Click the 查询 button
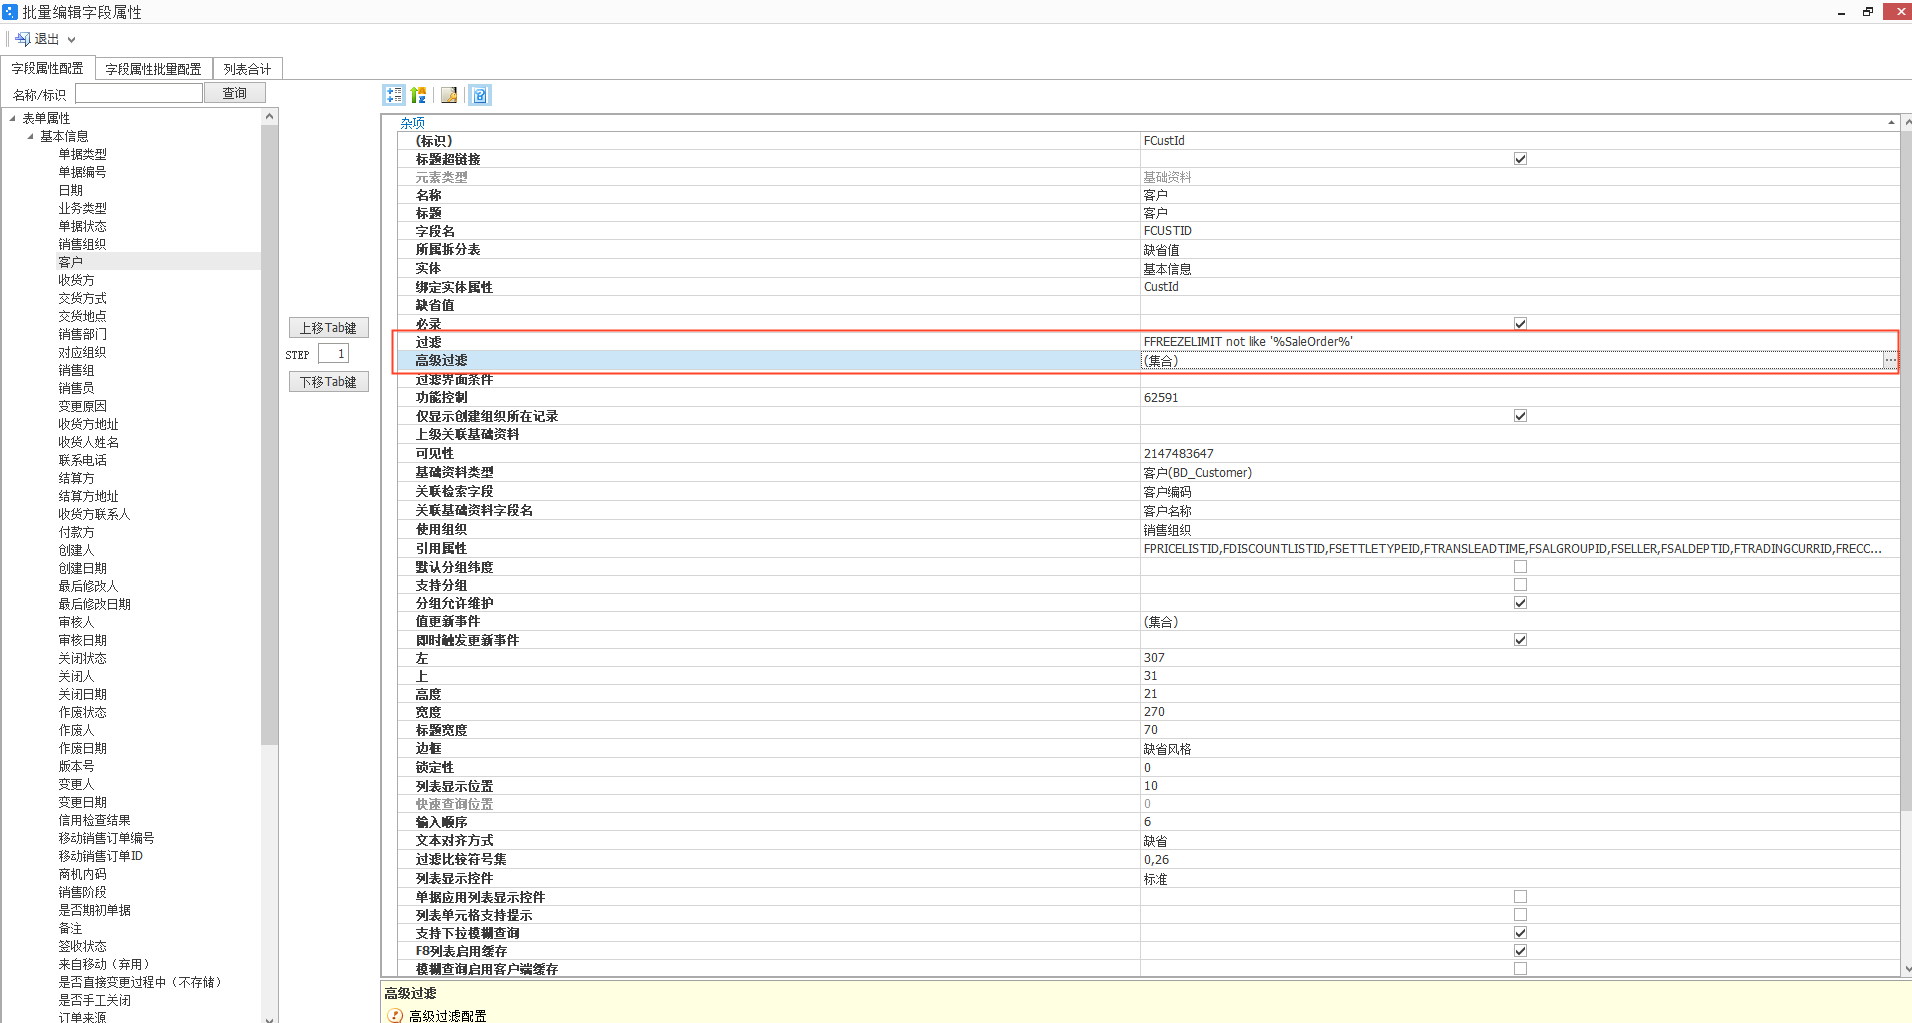Image resolution: width=1912 pixels, height=1023 pixels. click(234, 93)
